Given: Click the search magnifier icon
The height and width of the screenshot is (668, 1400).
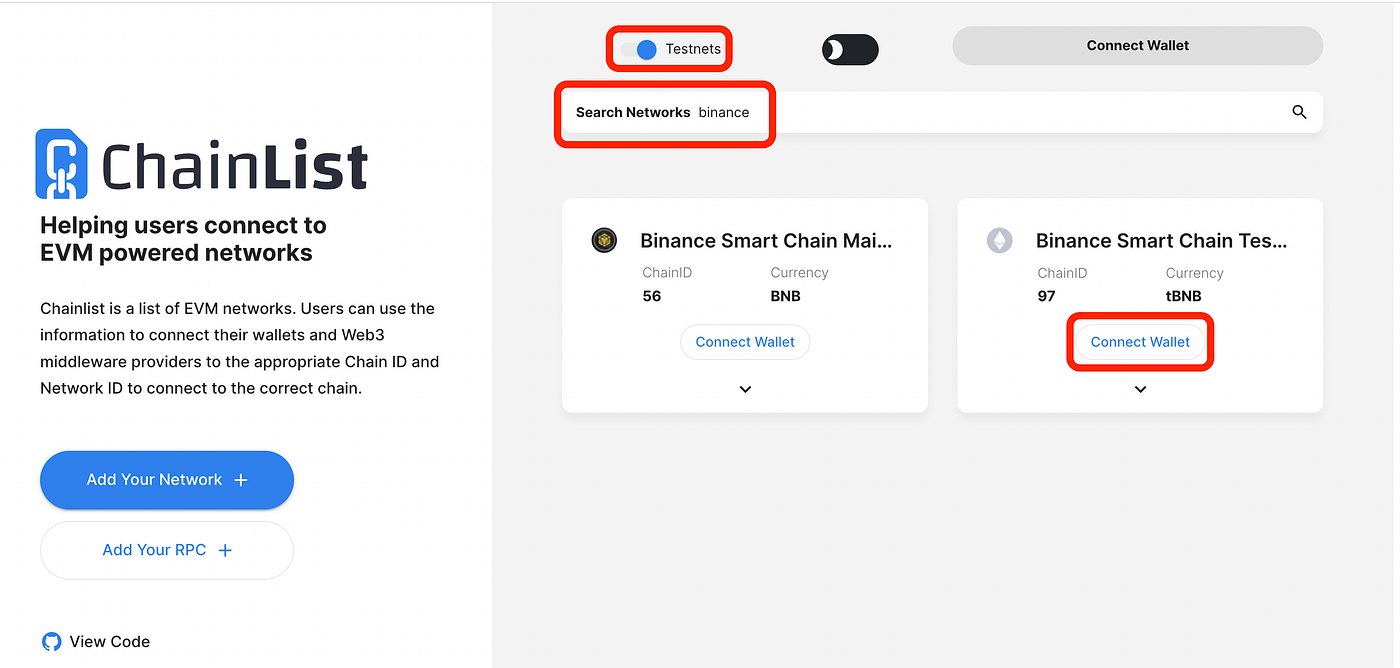Looking at the screenshot, I should click(x=1299, y=112).
